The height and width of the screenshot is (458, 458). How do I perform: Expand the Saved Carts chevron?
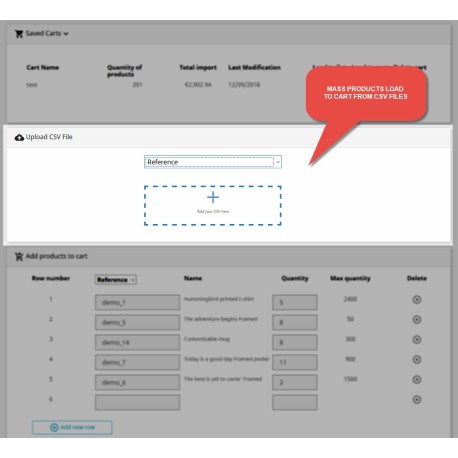click(66, 34)
